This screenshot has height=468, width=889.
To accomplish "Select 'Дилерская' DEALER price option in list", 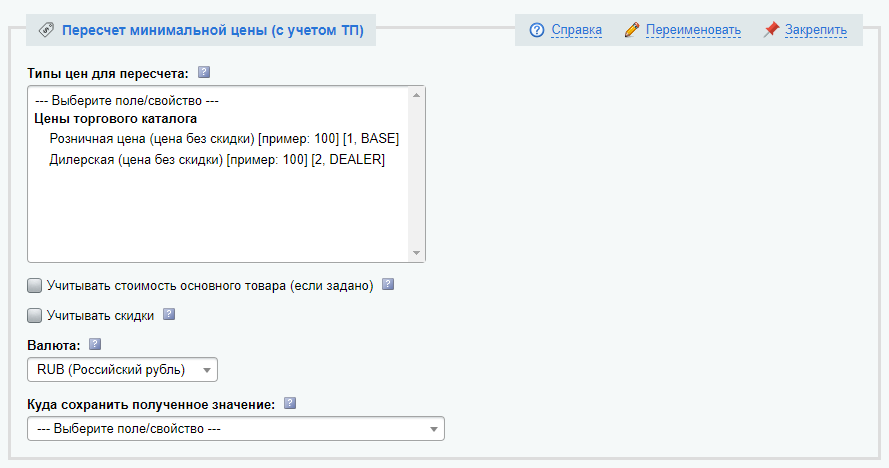I will 216,158.
